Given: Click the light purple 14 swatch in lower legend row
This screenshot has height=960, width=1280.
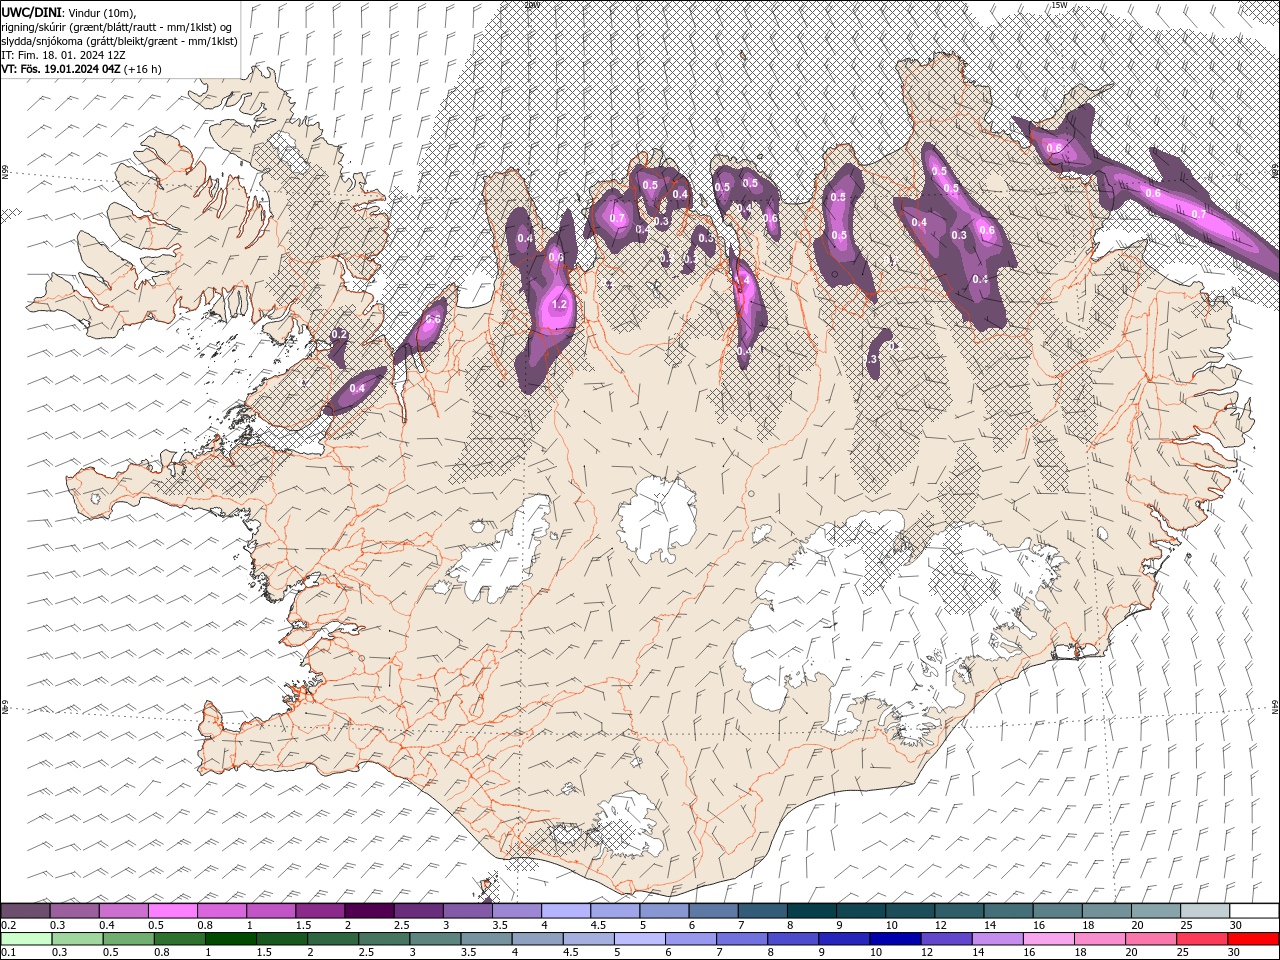Looking at the screenshot, I should [997, 939].
